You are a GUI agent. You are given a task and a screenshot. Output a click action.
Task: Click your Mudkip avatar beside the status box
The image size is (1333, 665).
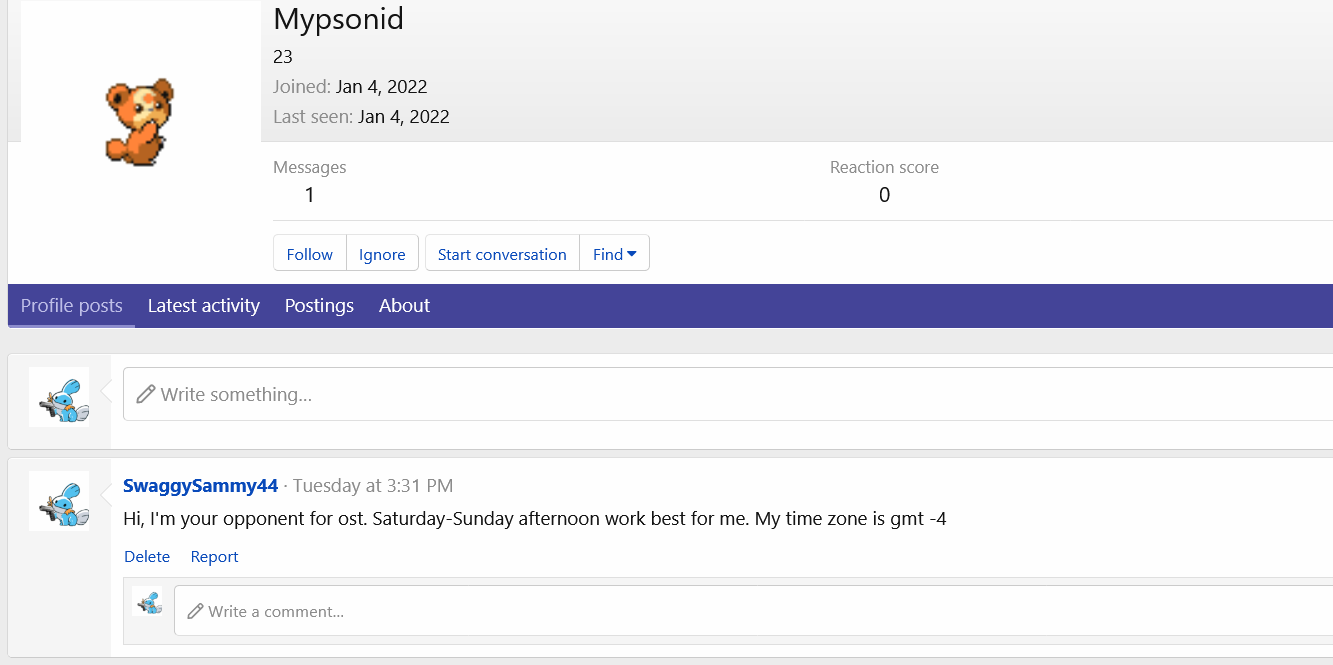tap(59, 396)
